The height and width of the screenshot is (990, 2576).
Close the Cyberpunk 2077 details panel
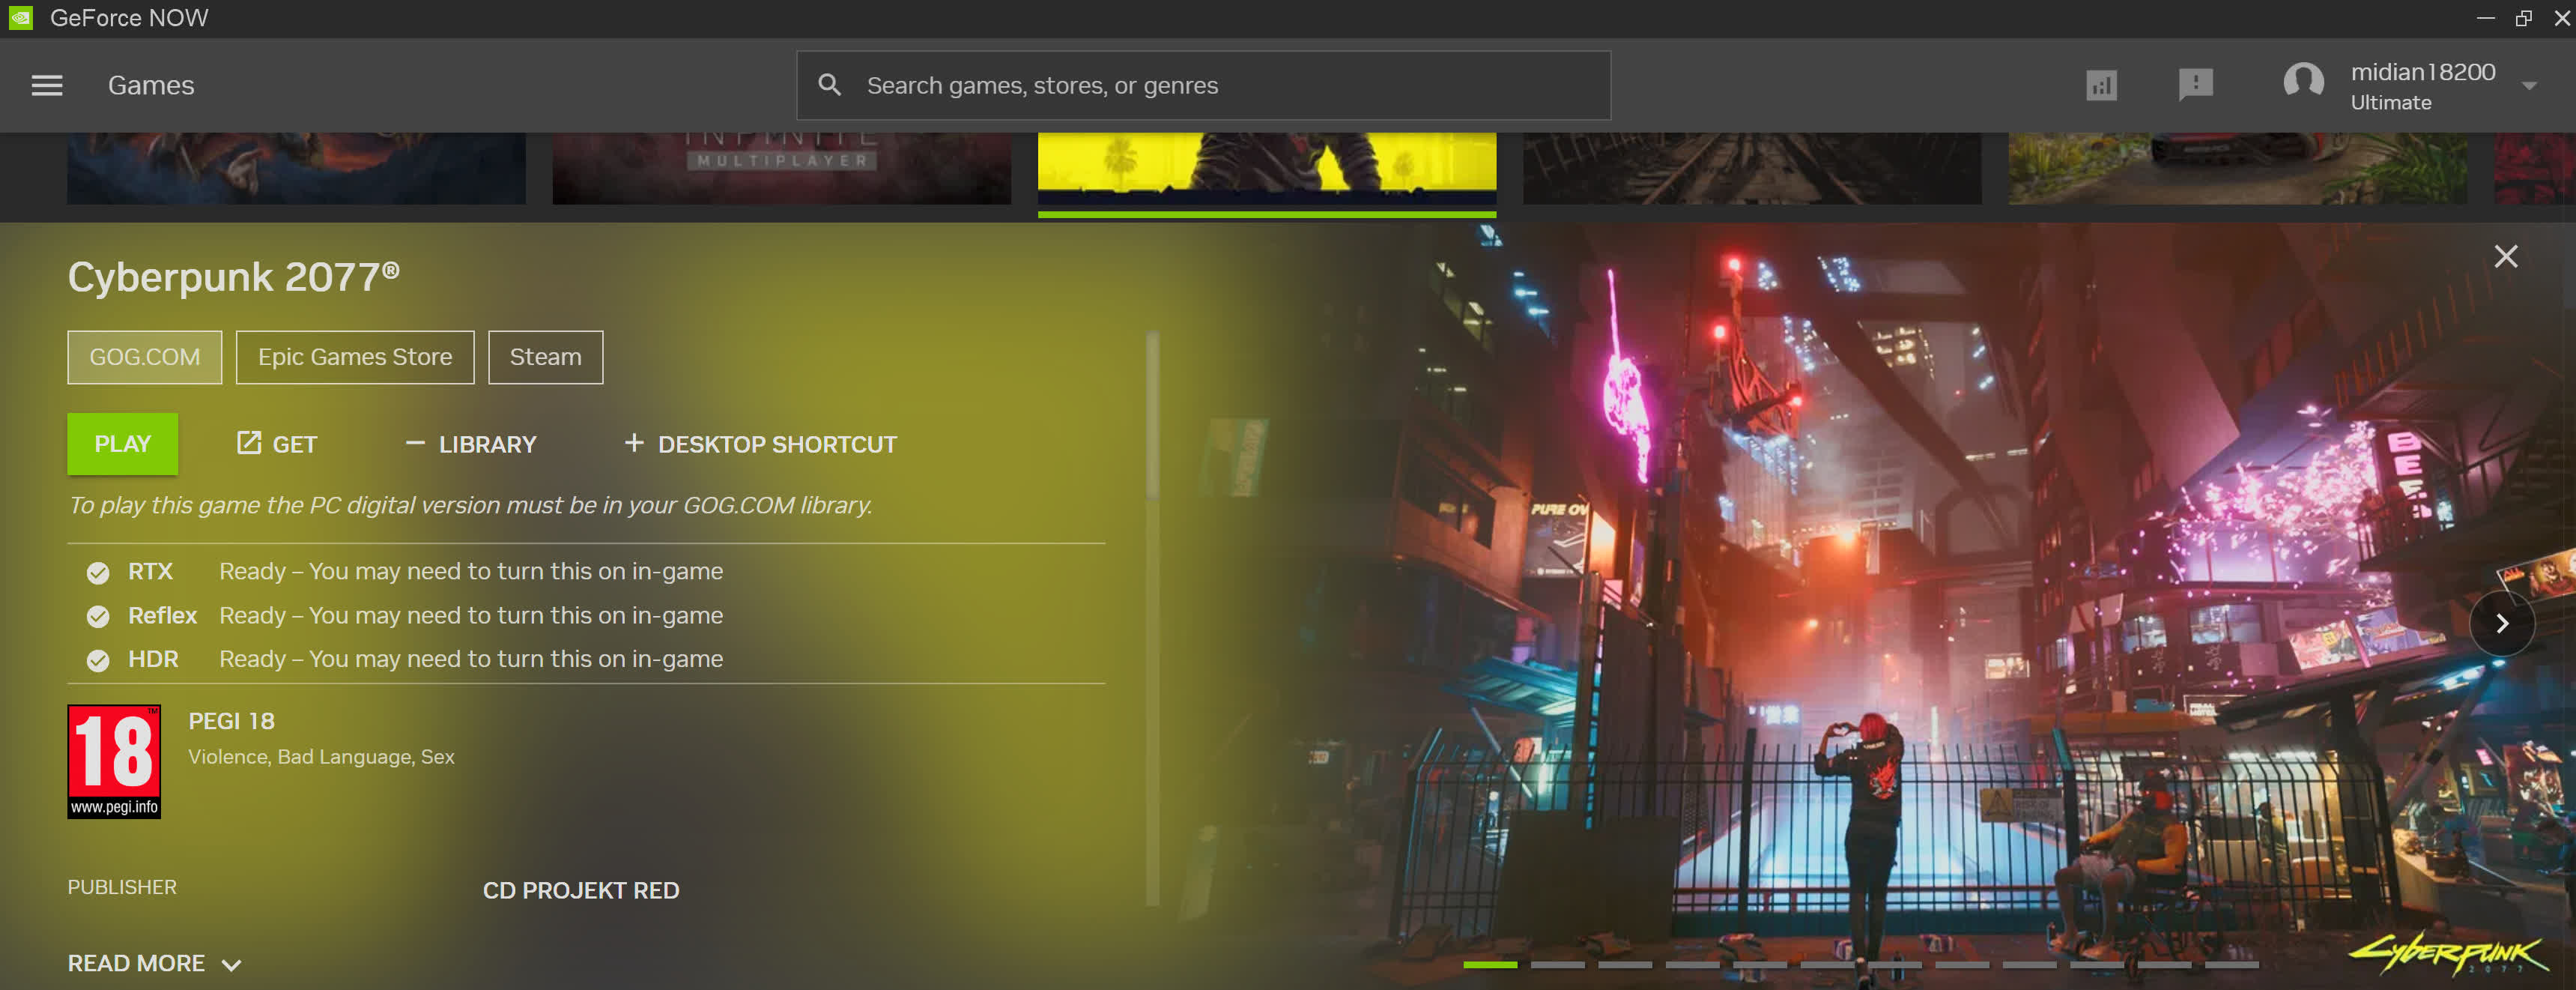(x=2505, y=257)
